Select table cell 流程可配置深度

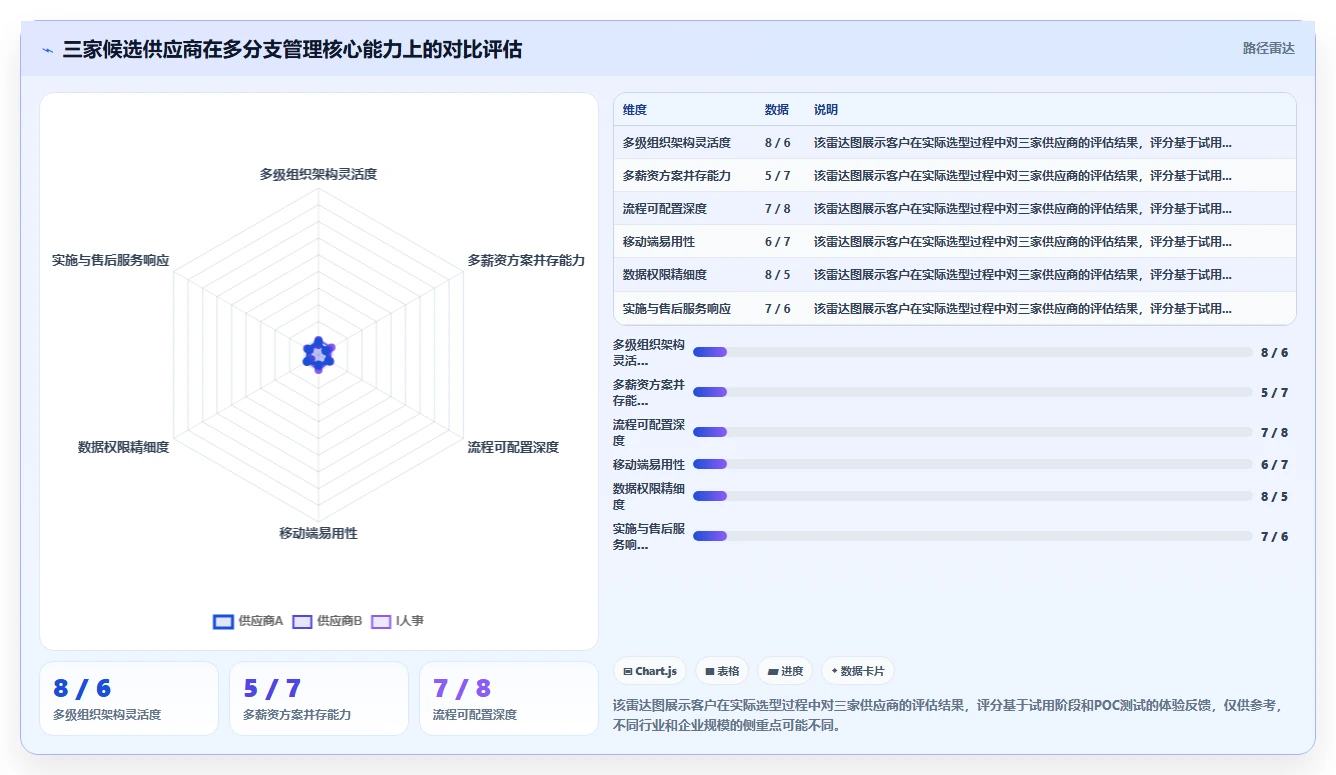665,209
